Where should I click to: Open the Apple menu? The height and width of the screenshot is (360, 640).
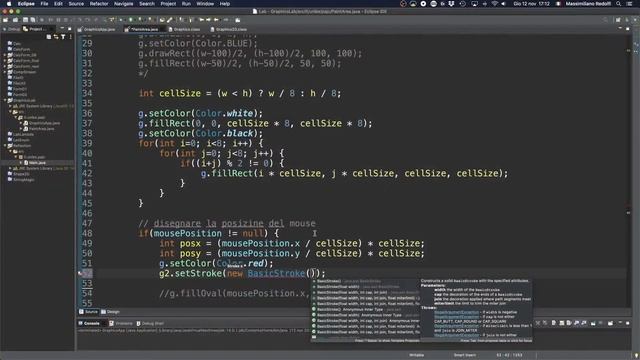pyautogui.click(x=9, y=4)
